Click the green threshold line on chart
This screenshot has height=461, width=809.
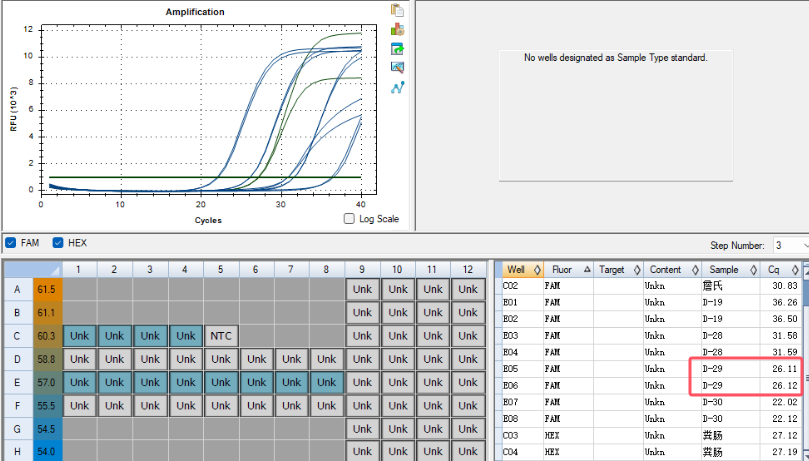pos(204,177)
